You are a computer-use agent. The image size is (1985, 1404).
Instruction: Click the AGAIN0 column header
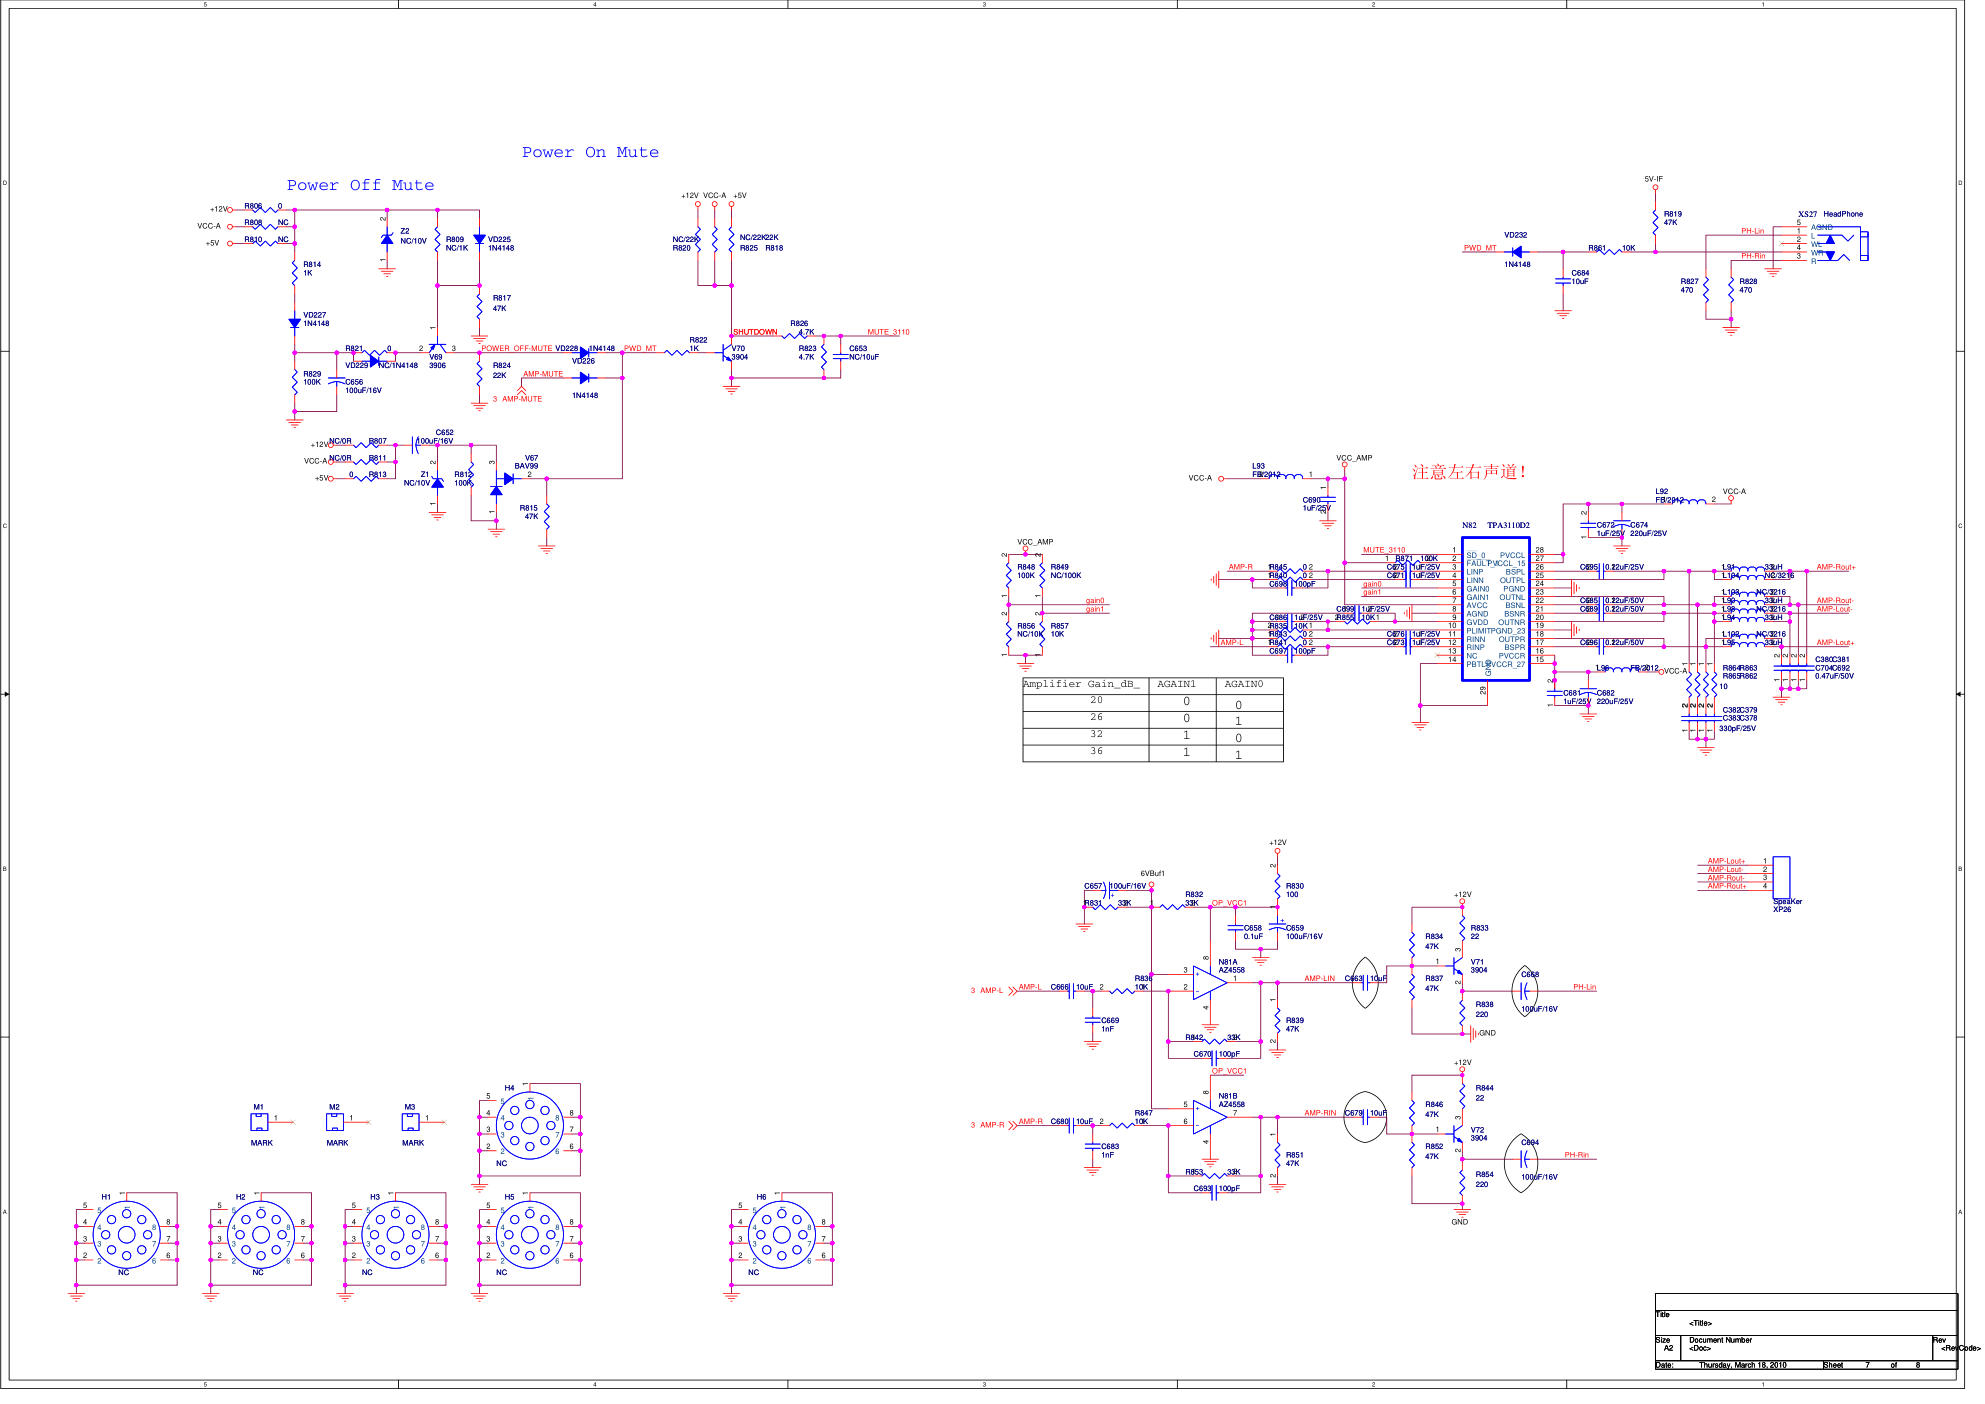(x=1244, y=684)
